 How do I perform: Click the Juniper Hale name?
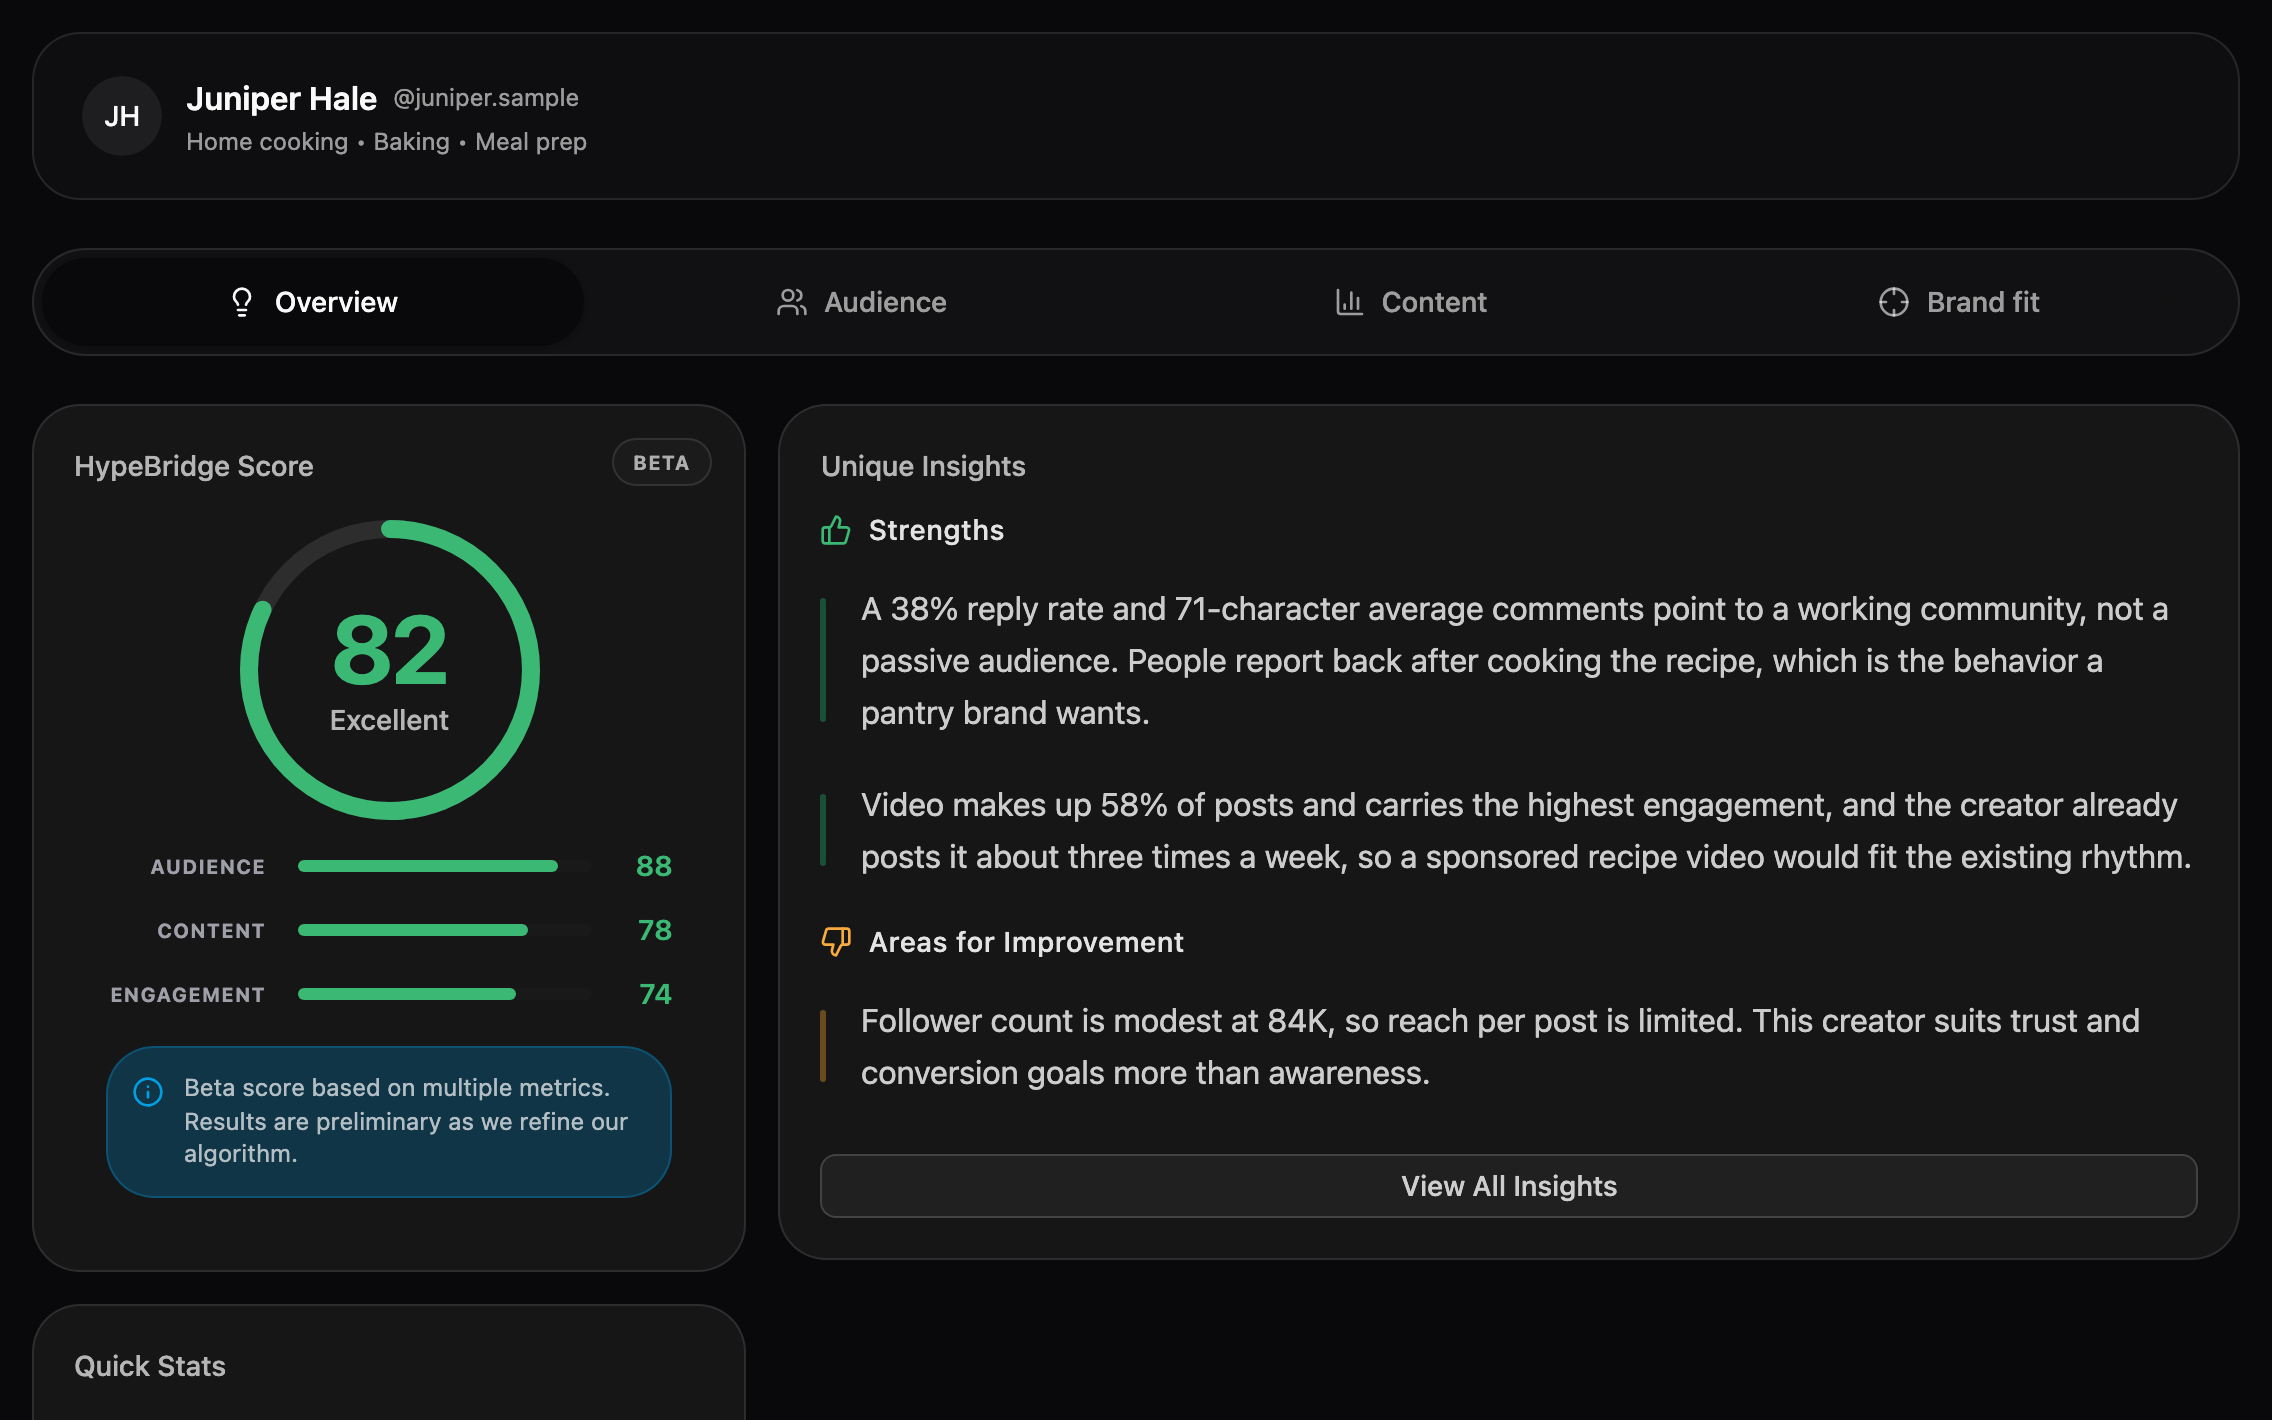(281, 98)
